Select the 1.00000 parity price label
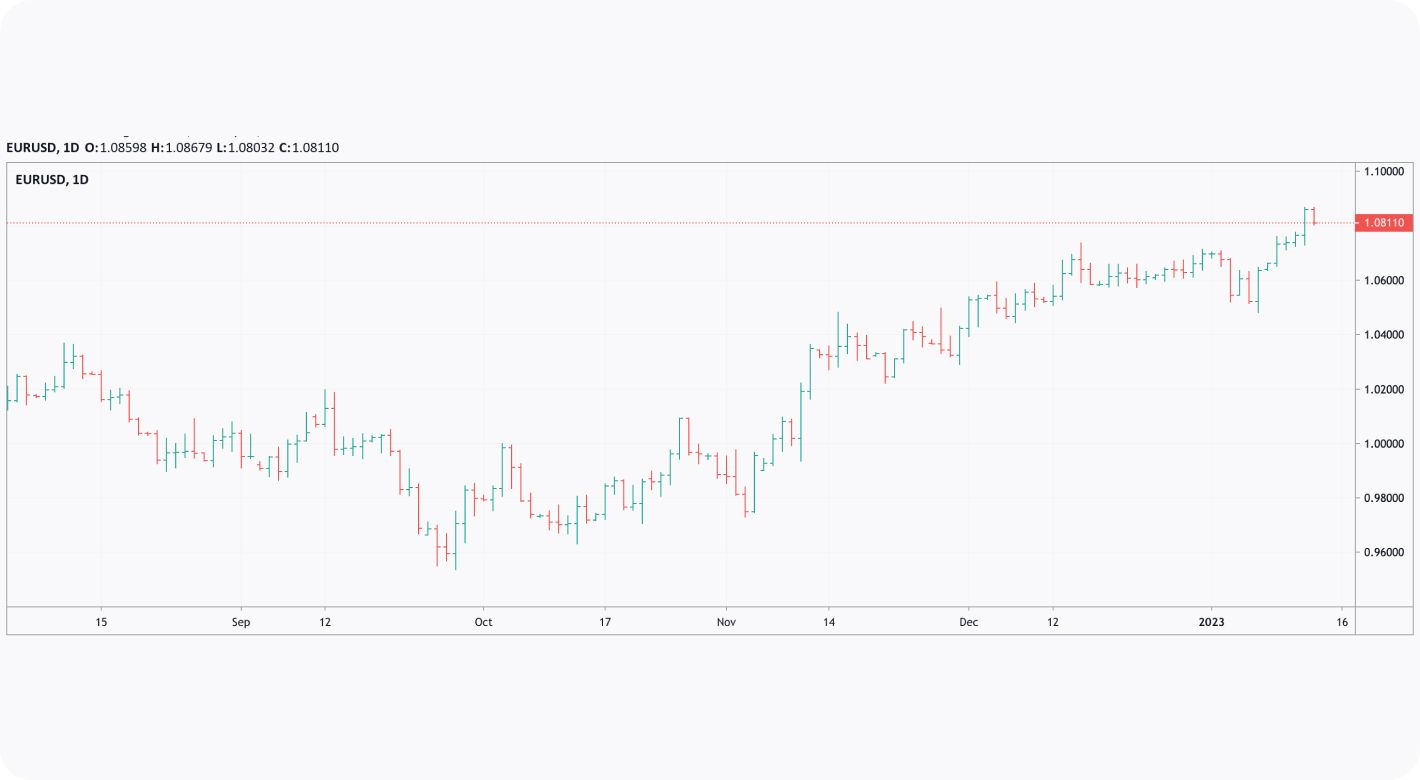 click(1384, 444)
